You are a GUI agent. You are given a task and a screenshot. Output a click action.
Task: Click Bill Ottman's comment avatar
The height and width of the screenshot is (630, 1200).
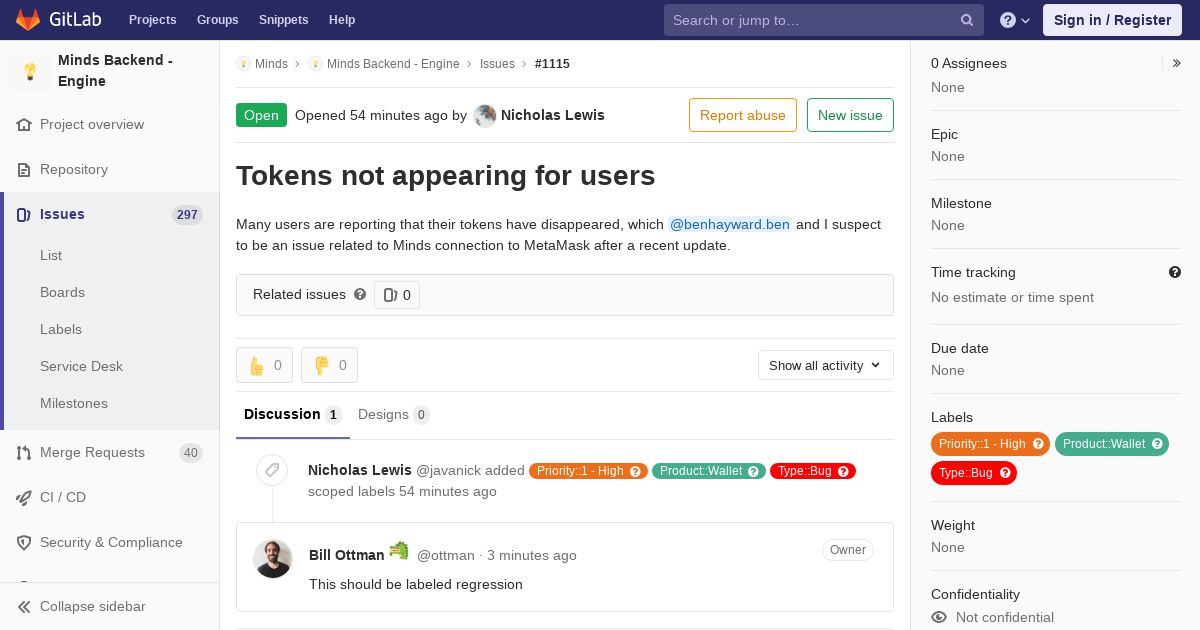[272, 559]
